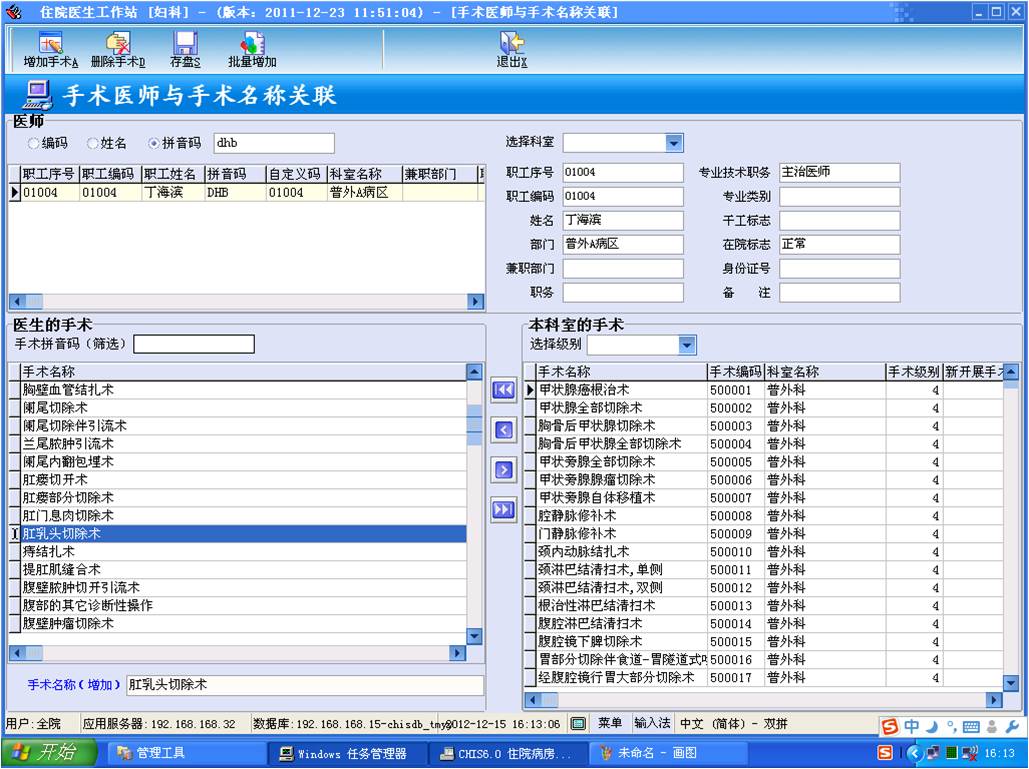
Task: Click scroll-down arrow of doctor's surgery list
Action: [x=474, y=636]
